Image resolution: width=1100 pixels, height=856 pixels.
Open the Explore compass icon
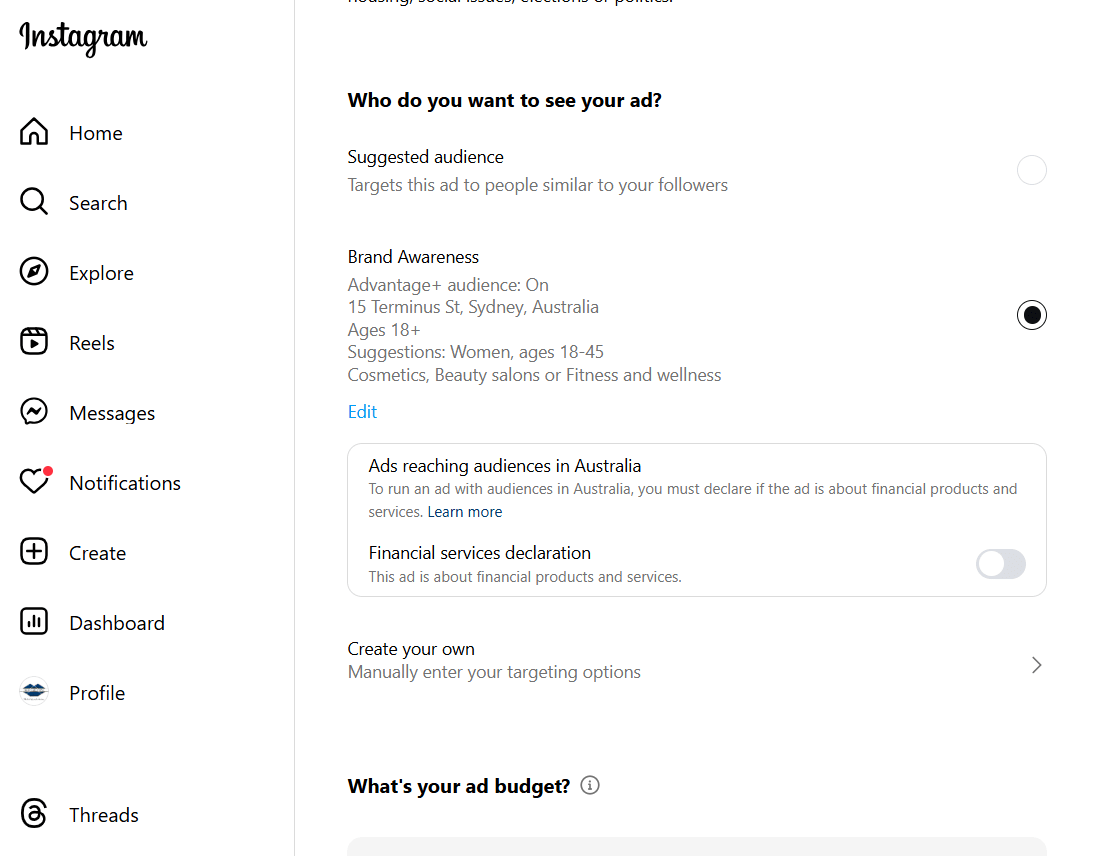point(34,272)
